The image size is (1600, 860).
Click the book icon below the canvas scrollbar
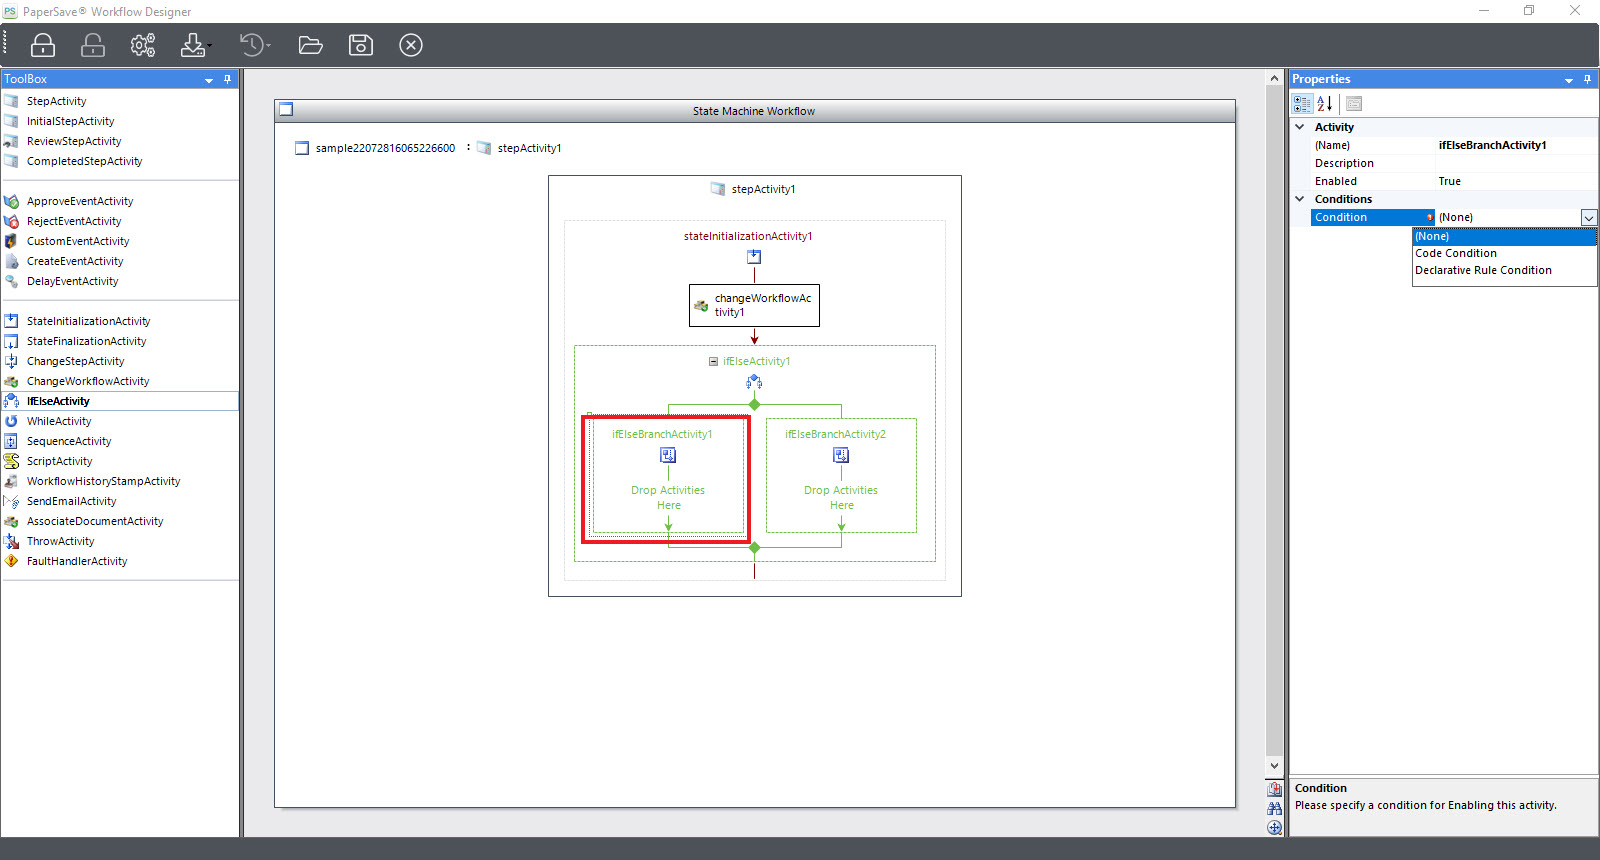pos(1274,789)
